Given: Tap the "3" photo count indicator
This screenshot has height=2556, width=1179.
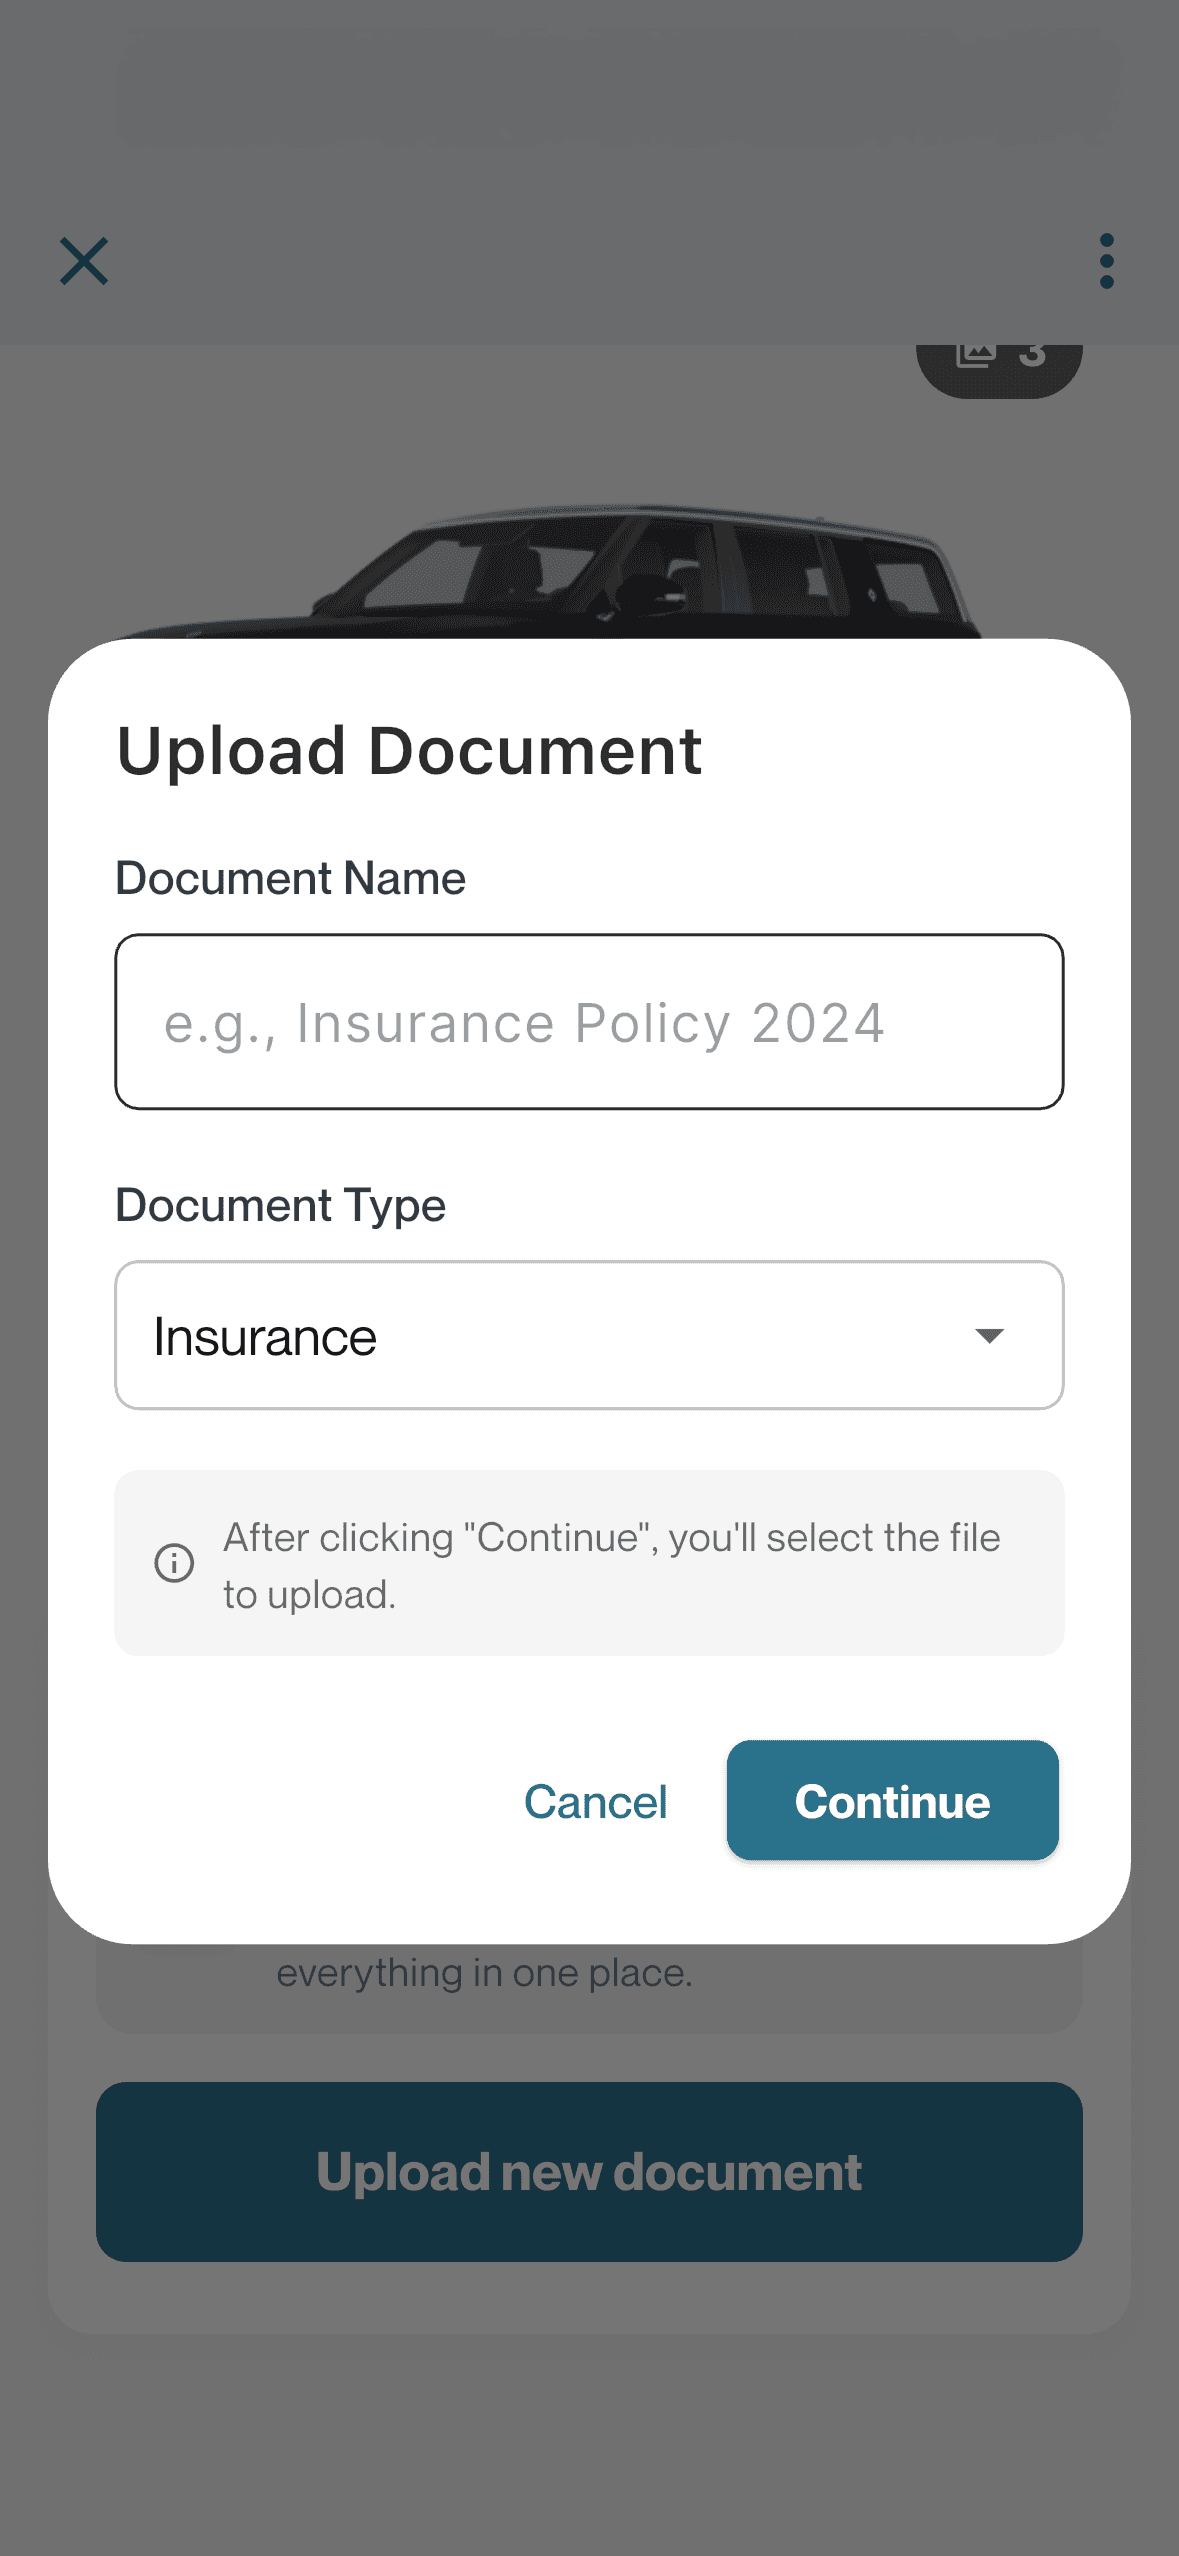Looking at the screenshot, I should pos(1035,355).
